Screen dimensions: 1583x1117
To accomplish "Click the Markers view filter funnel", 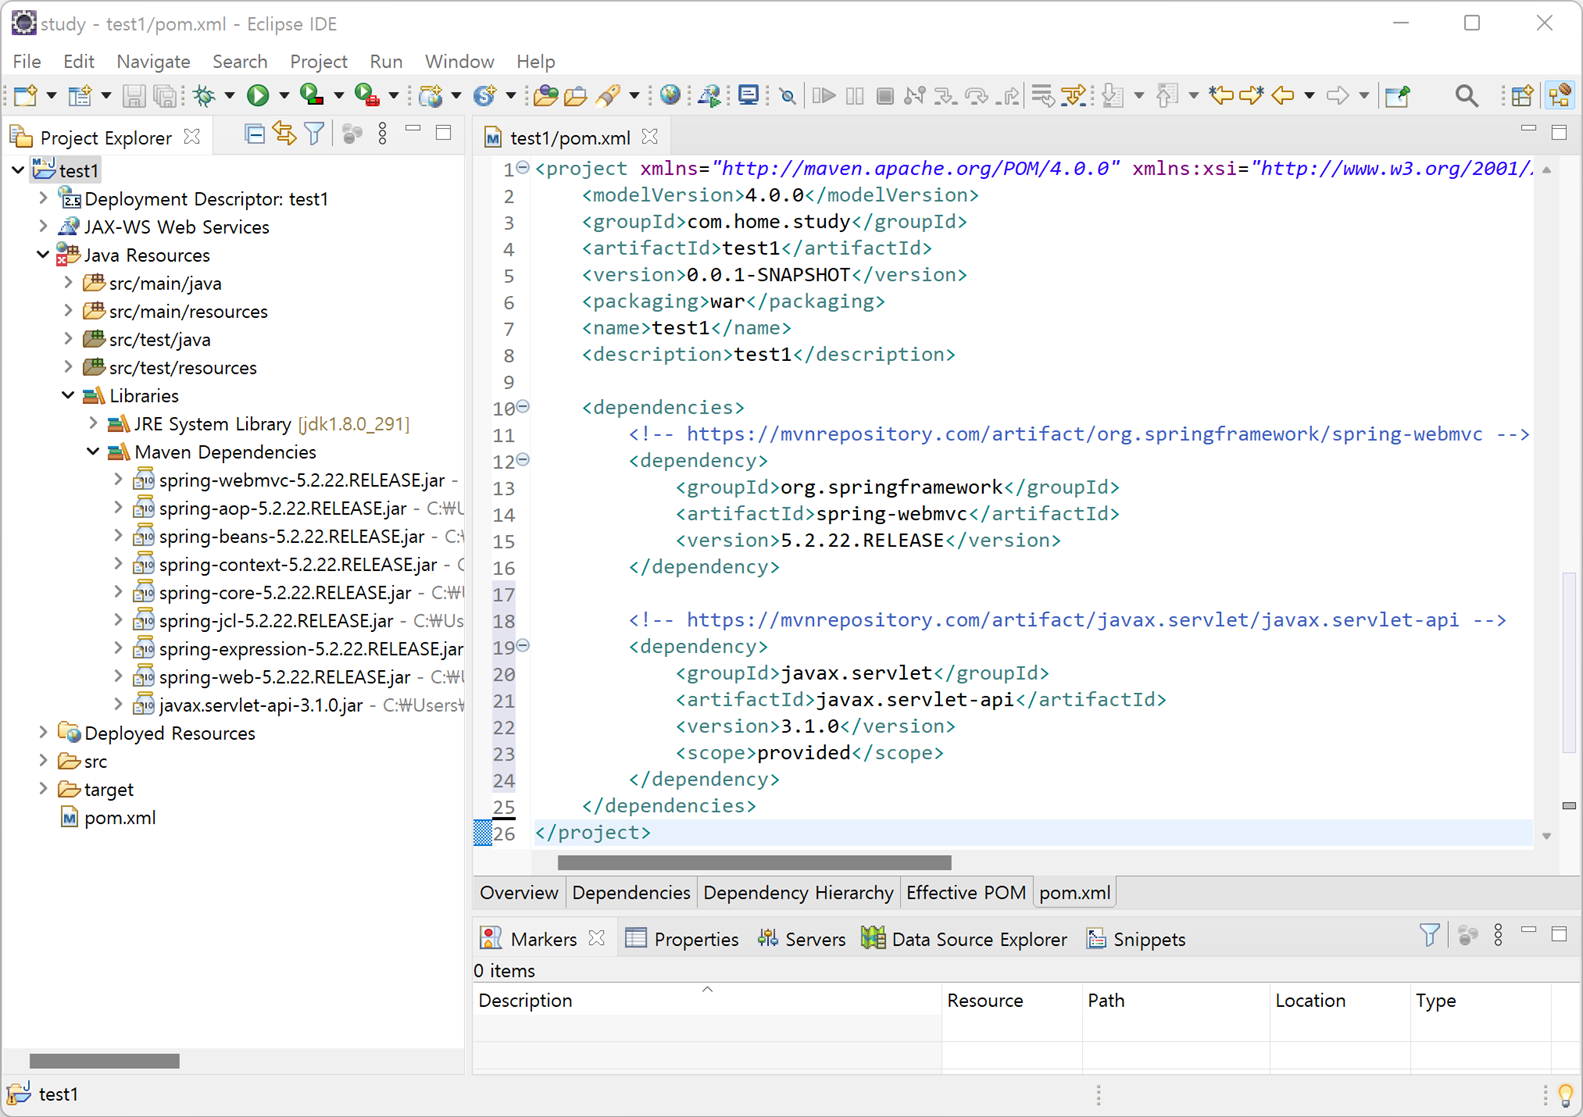I will click(x=1430, y=935).
